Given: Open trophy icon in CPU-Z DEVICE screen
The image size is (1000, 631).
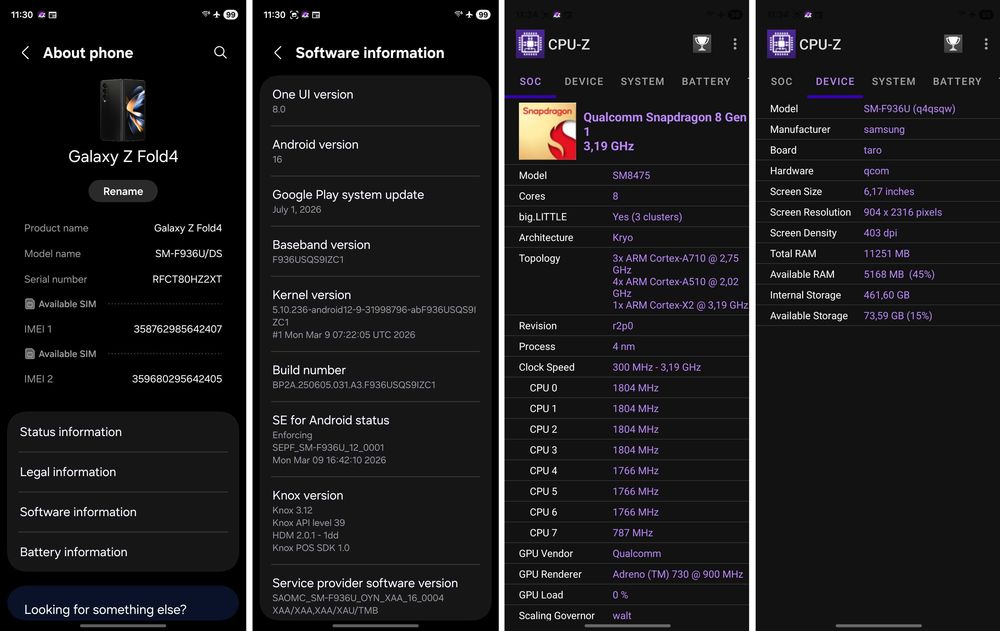Looking at the screenshot, I should coord(953,44).
